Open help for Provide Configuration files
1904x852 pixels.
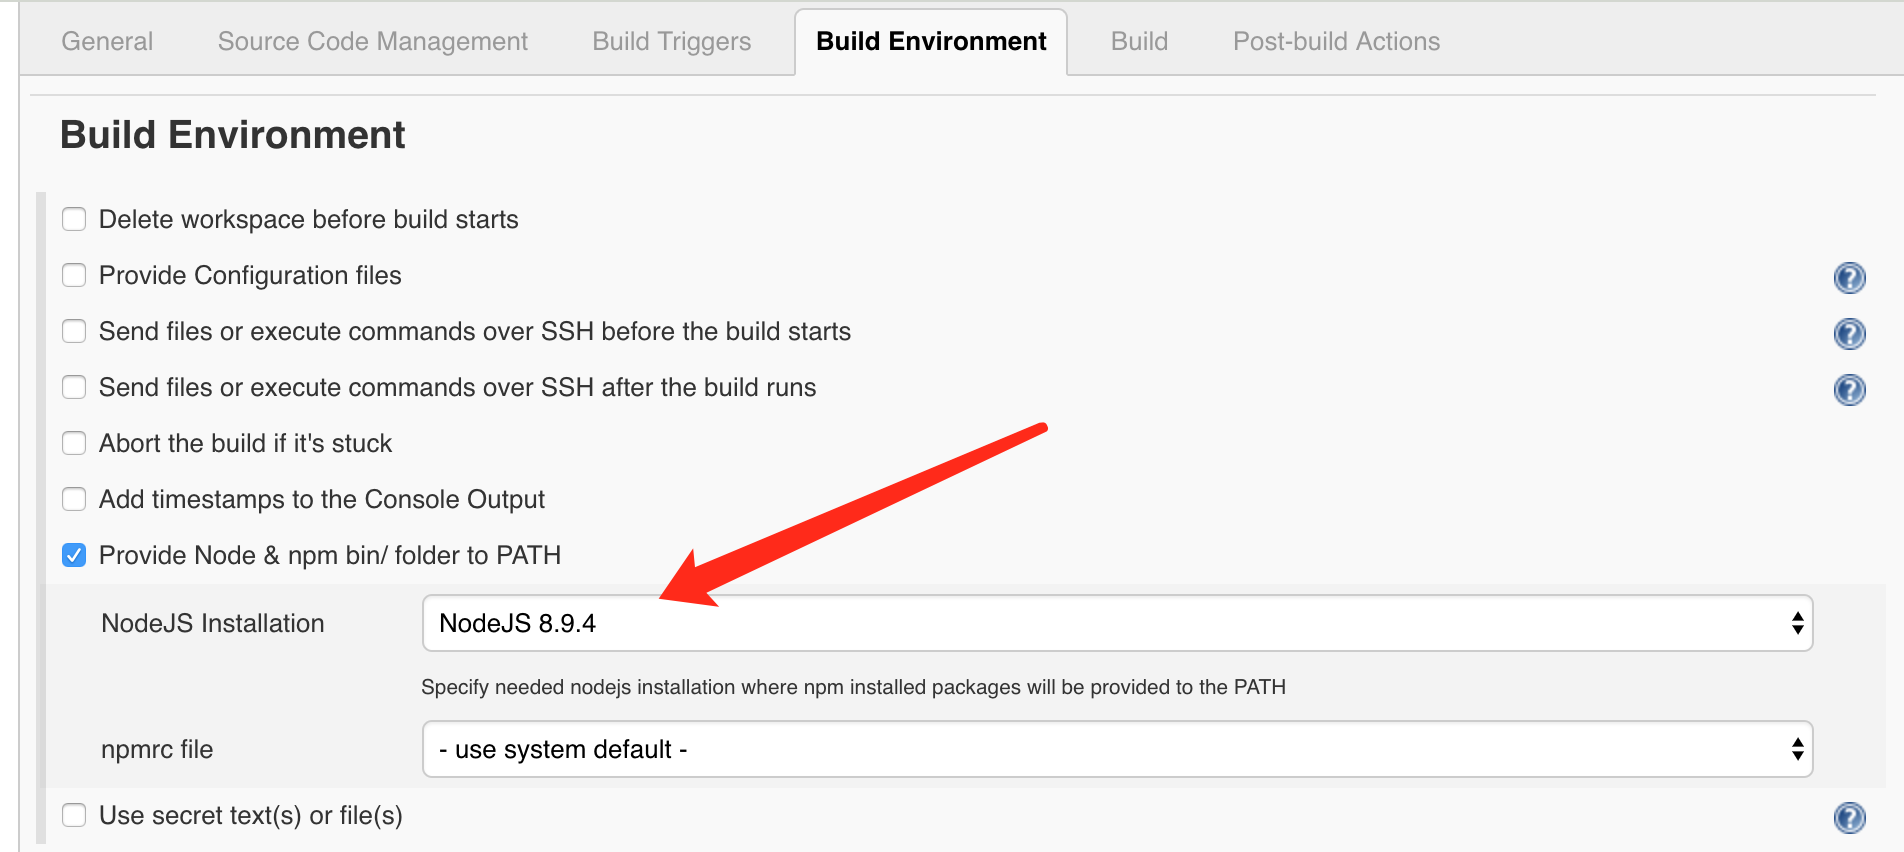(x=1849, y=277)
